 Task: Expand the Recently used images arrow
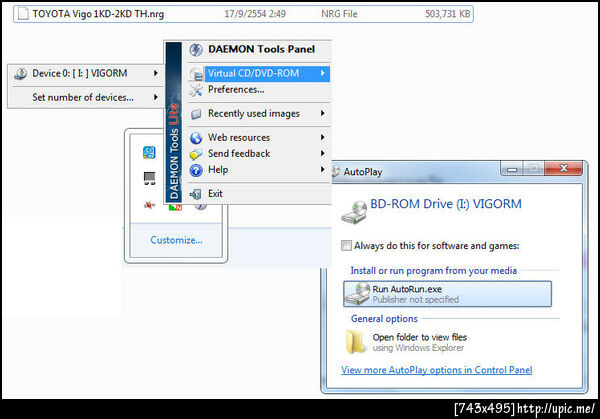323,113
